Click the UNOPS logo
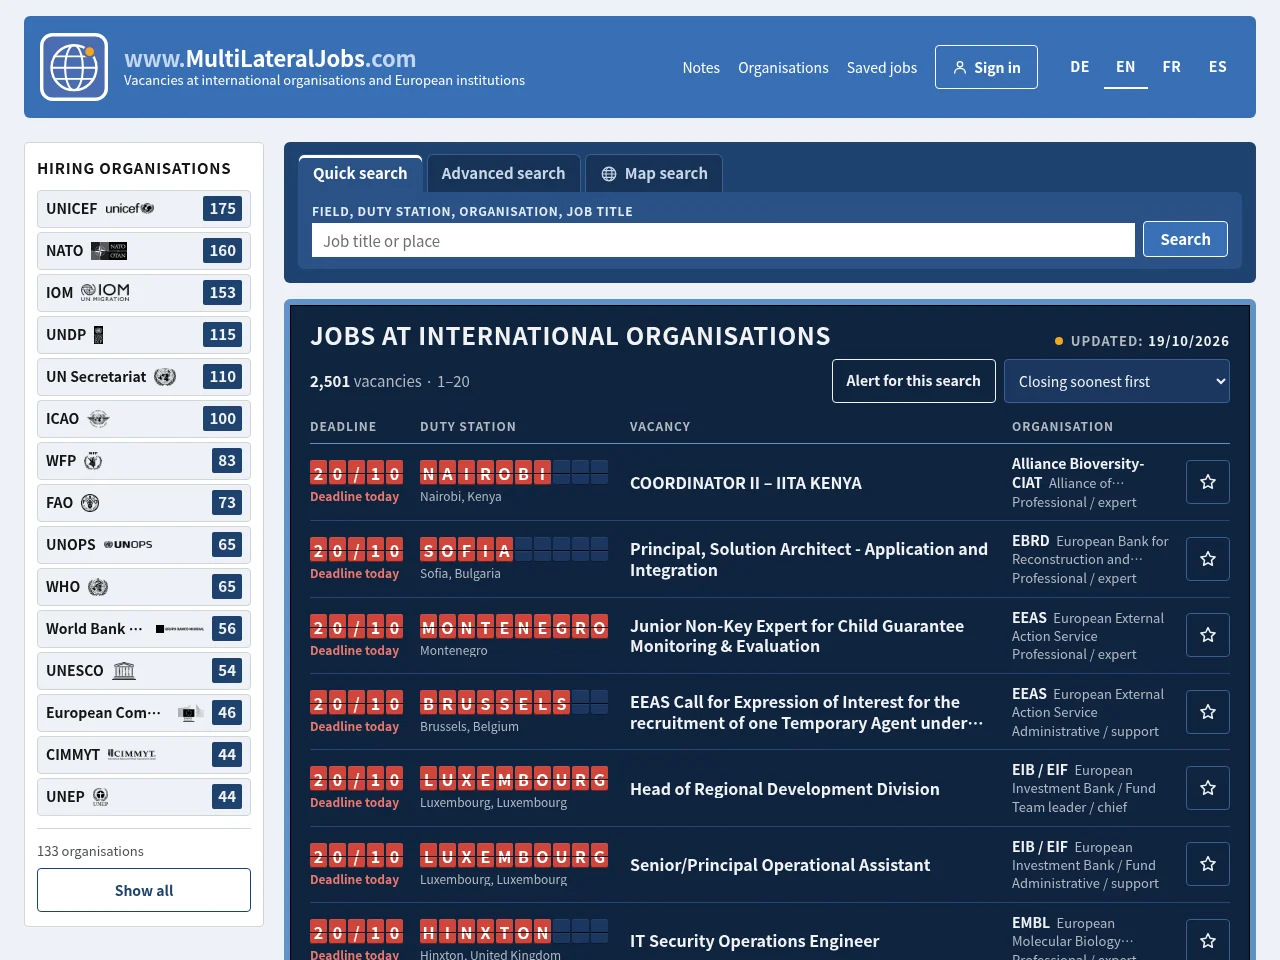 129,545
